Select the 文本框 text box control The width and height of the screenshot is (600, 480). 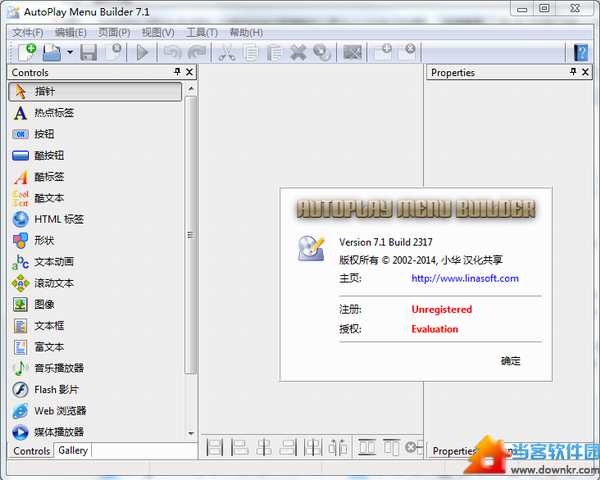95,326
